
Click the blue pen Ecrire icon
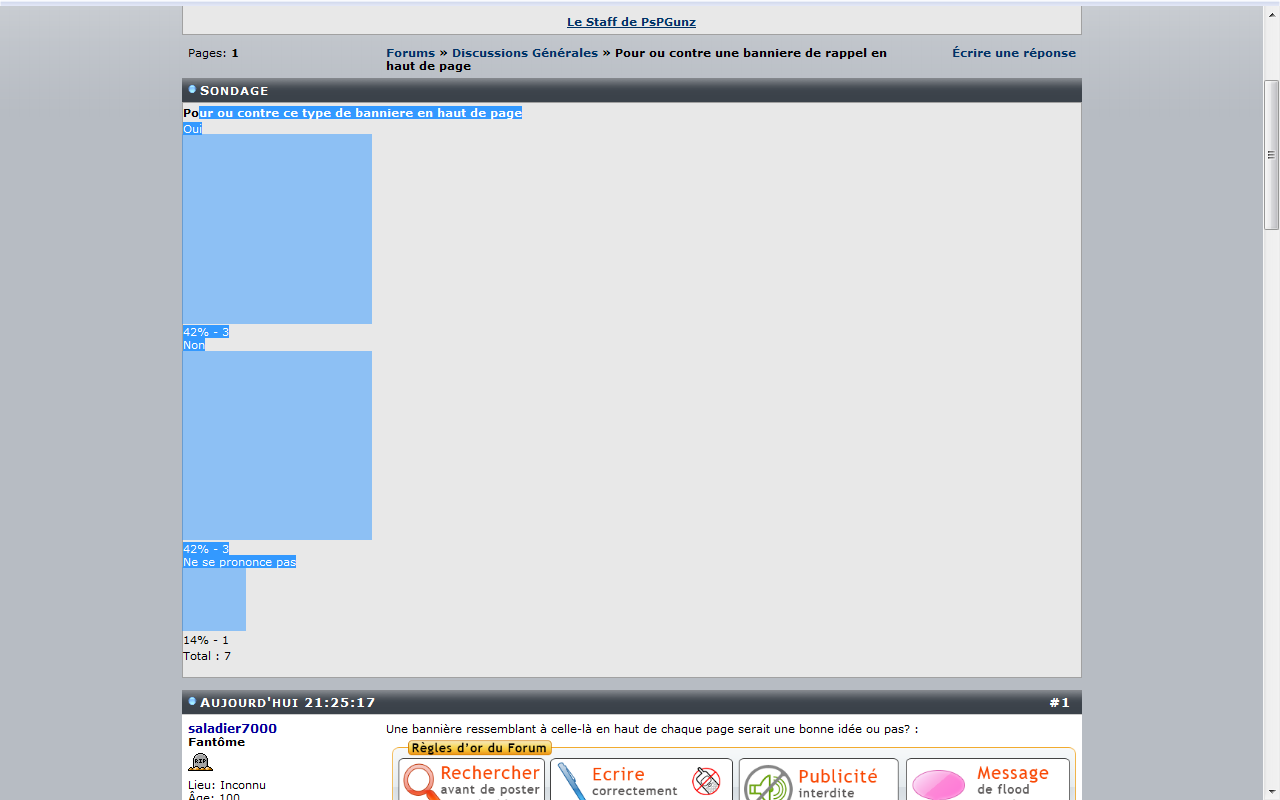pyautogui.click(x=570, y=782)
